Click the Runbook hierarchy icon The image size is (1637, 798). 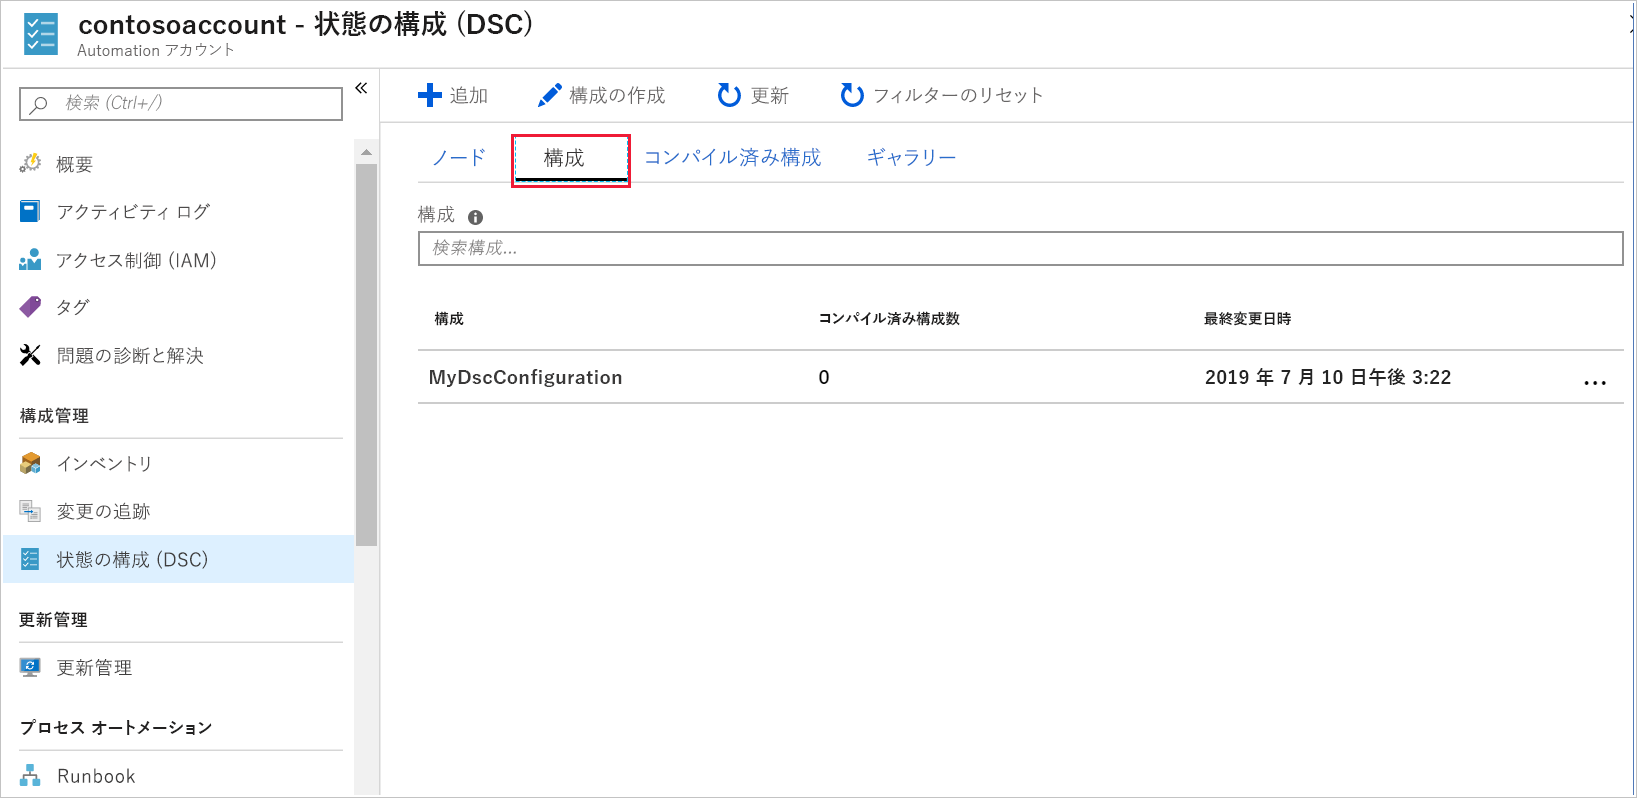pyautogui.click(x=31, y=775)
